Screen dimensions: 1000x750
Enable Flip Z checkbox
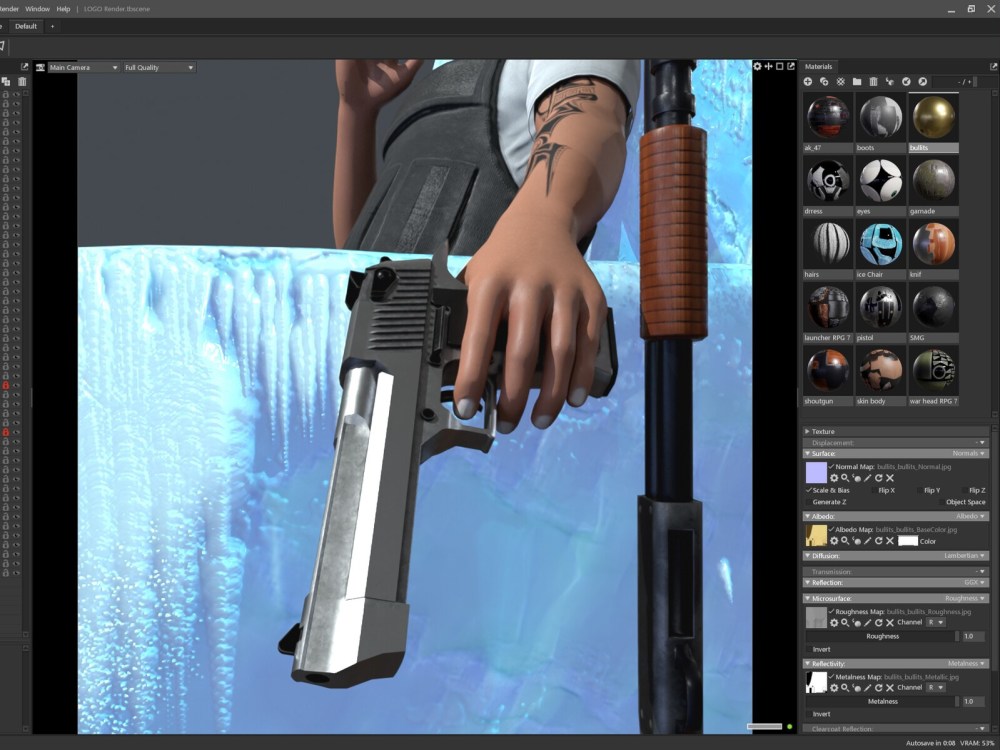(x=964, y=490)
